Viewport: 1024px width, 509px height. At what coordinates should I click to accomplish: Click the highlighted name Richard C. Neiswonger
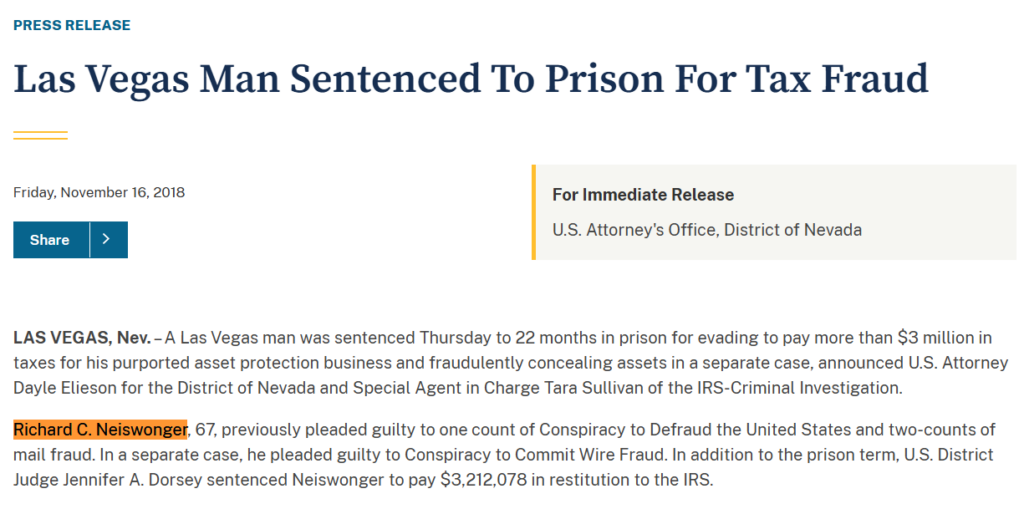pyautogui.click(x=100, y=429)
